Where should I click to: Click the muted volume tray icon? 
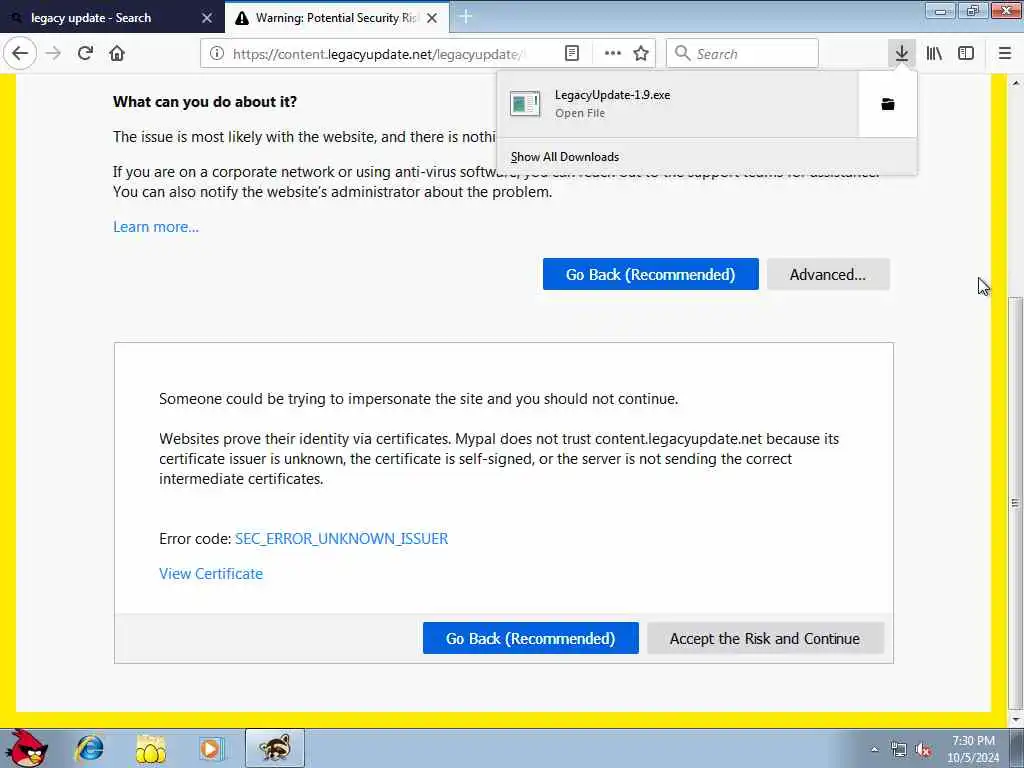[x=923, y=749]
